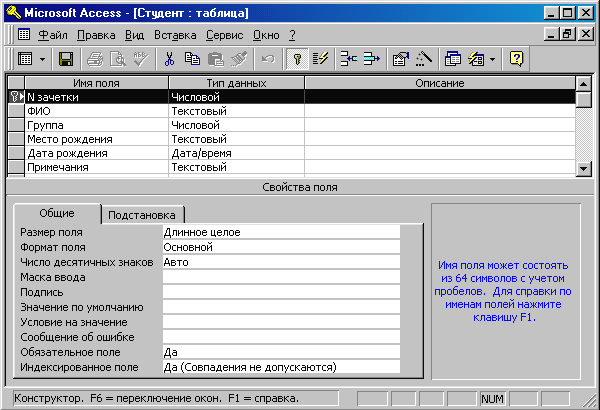Click the Подпись input field
Screen dimensions: 600x410
pos(281,292)
